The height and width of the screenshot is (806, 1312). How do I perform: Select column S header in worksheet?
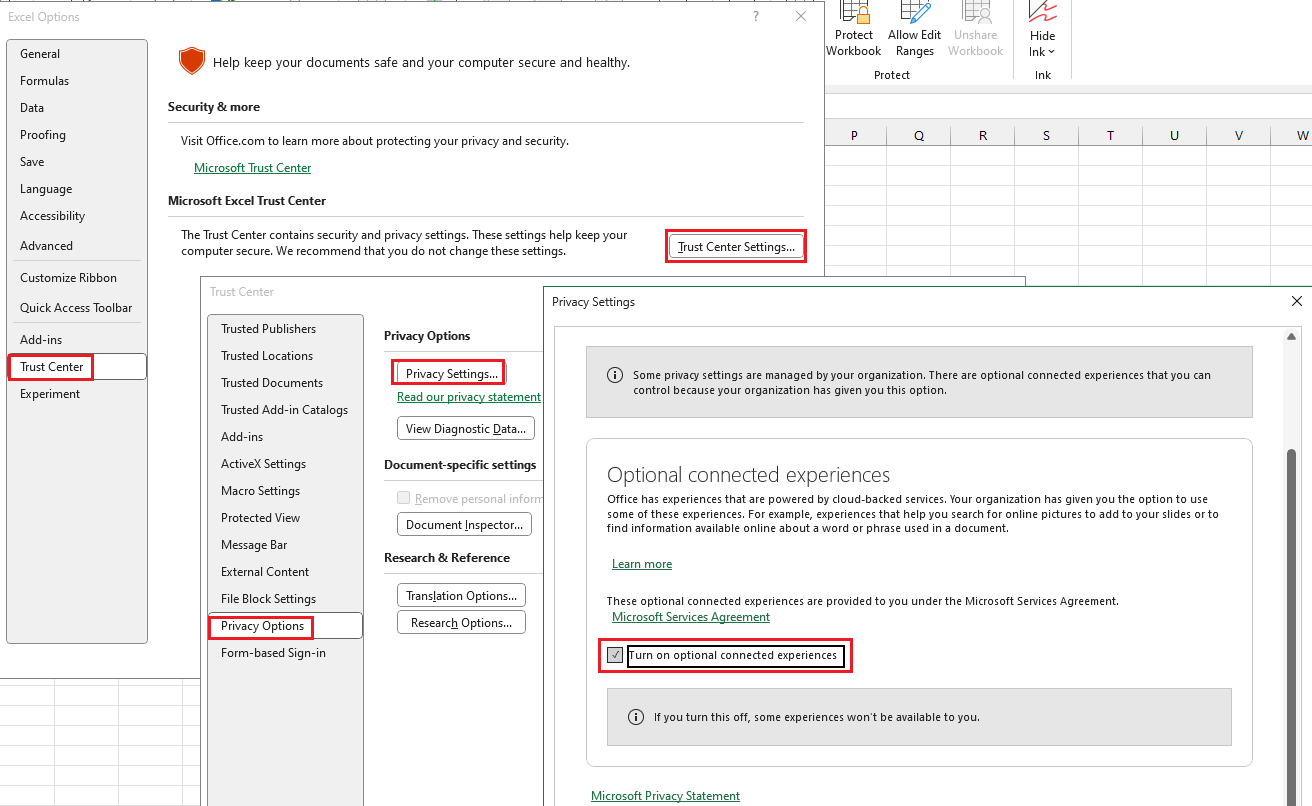tap(1047, 135)
